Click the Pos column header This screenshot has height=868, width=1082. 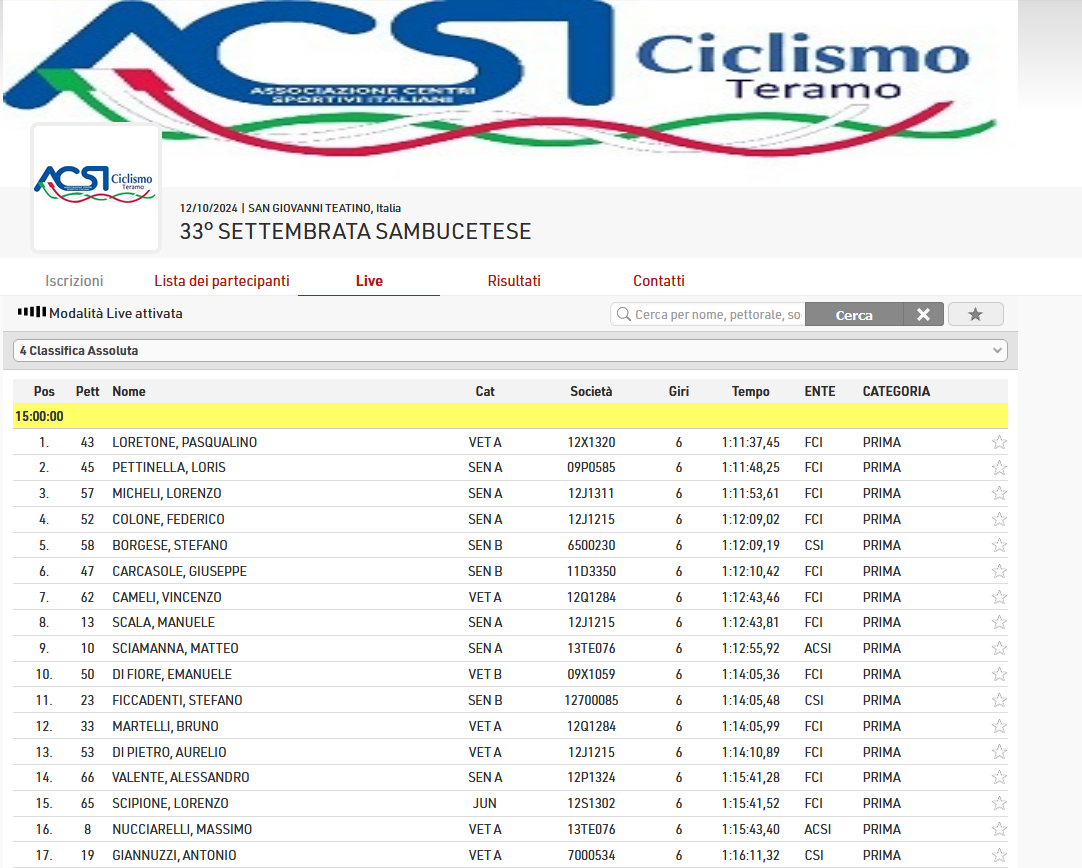pyautogui.click(x=44, y=391)
